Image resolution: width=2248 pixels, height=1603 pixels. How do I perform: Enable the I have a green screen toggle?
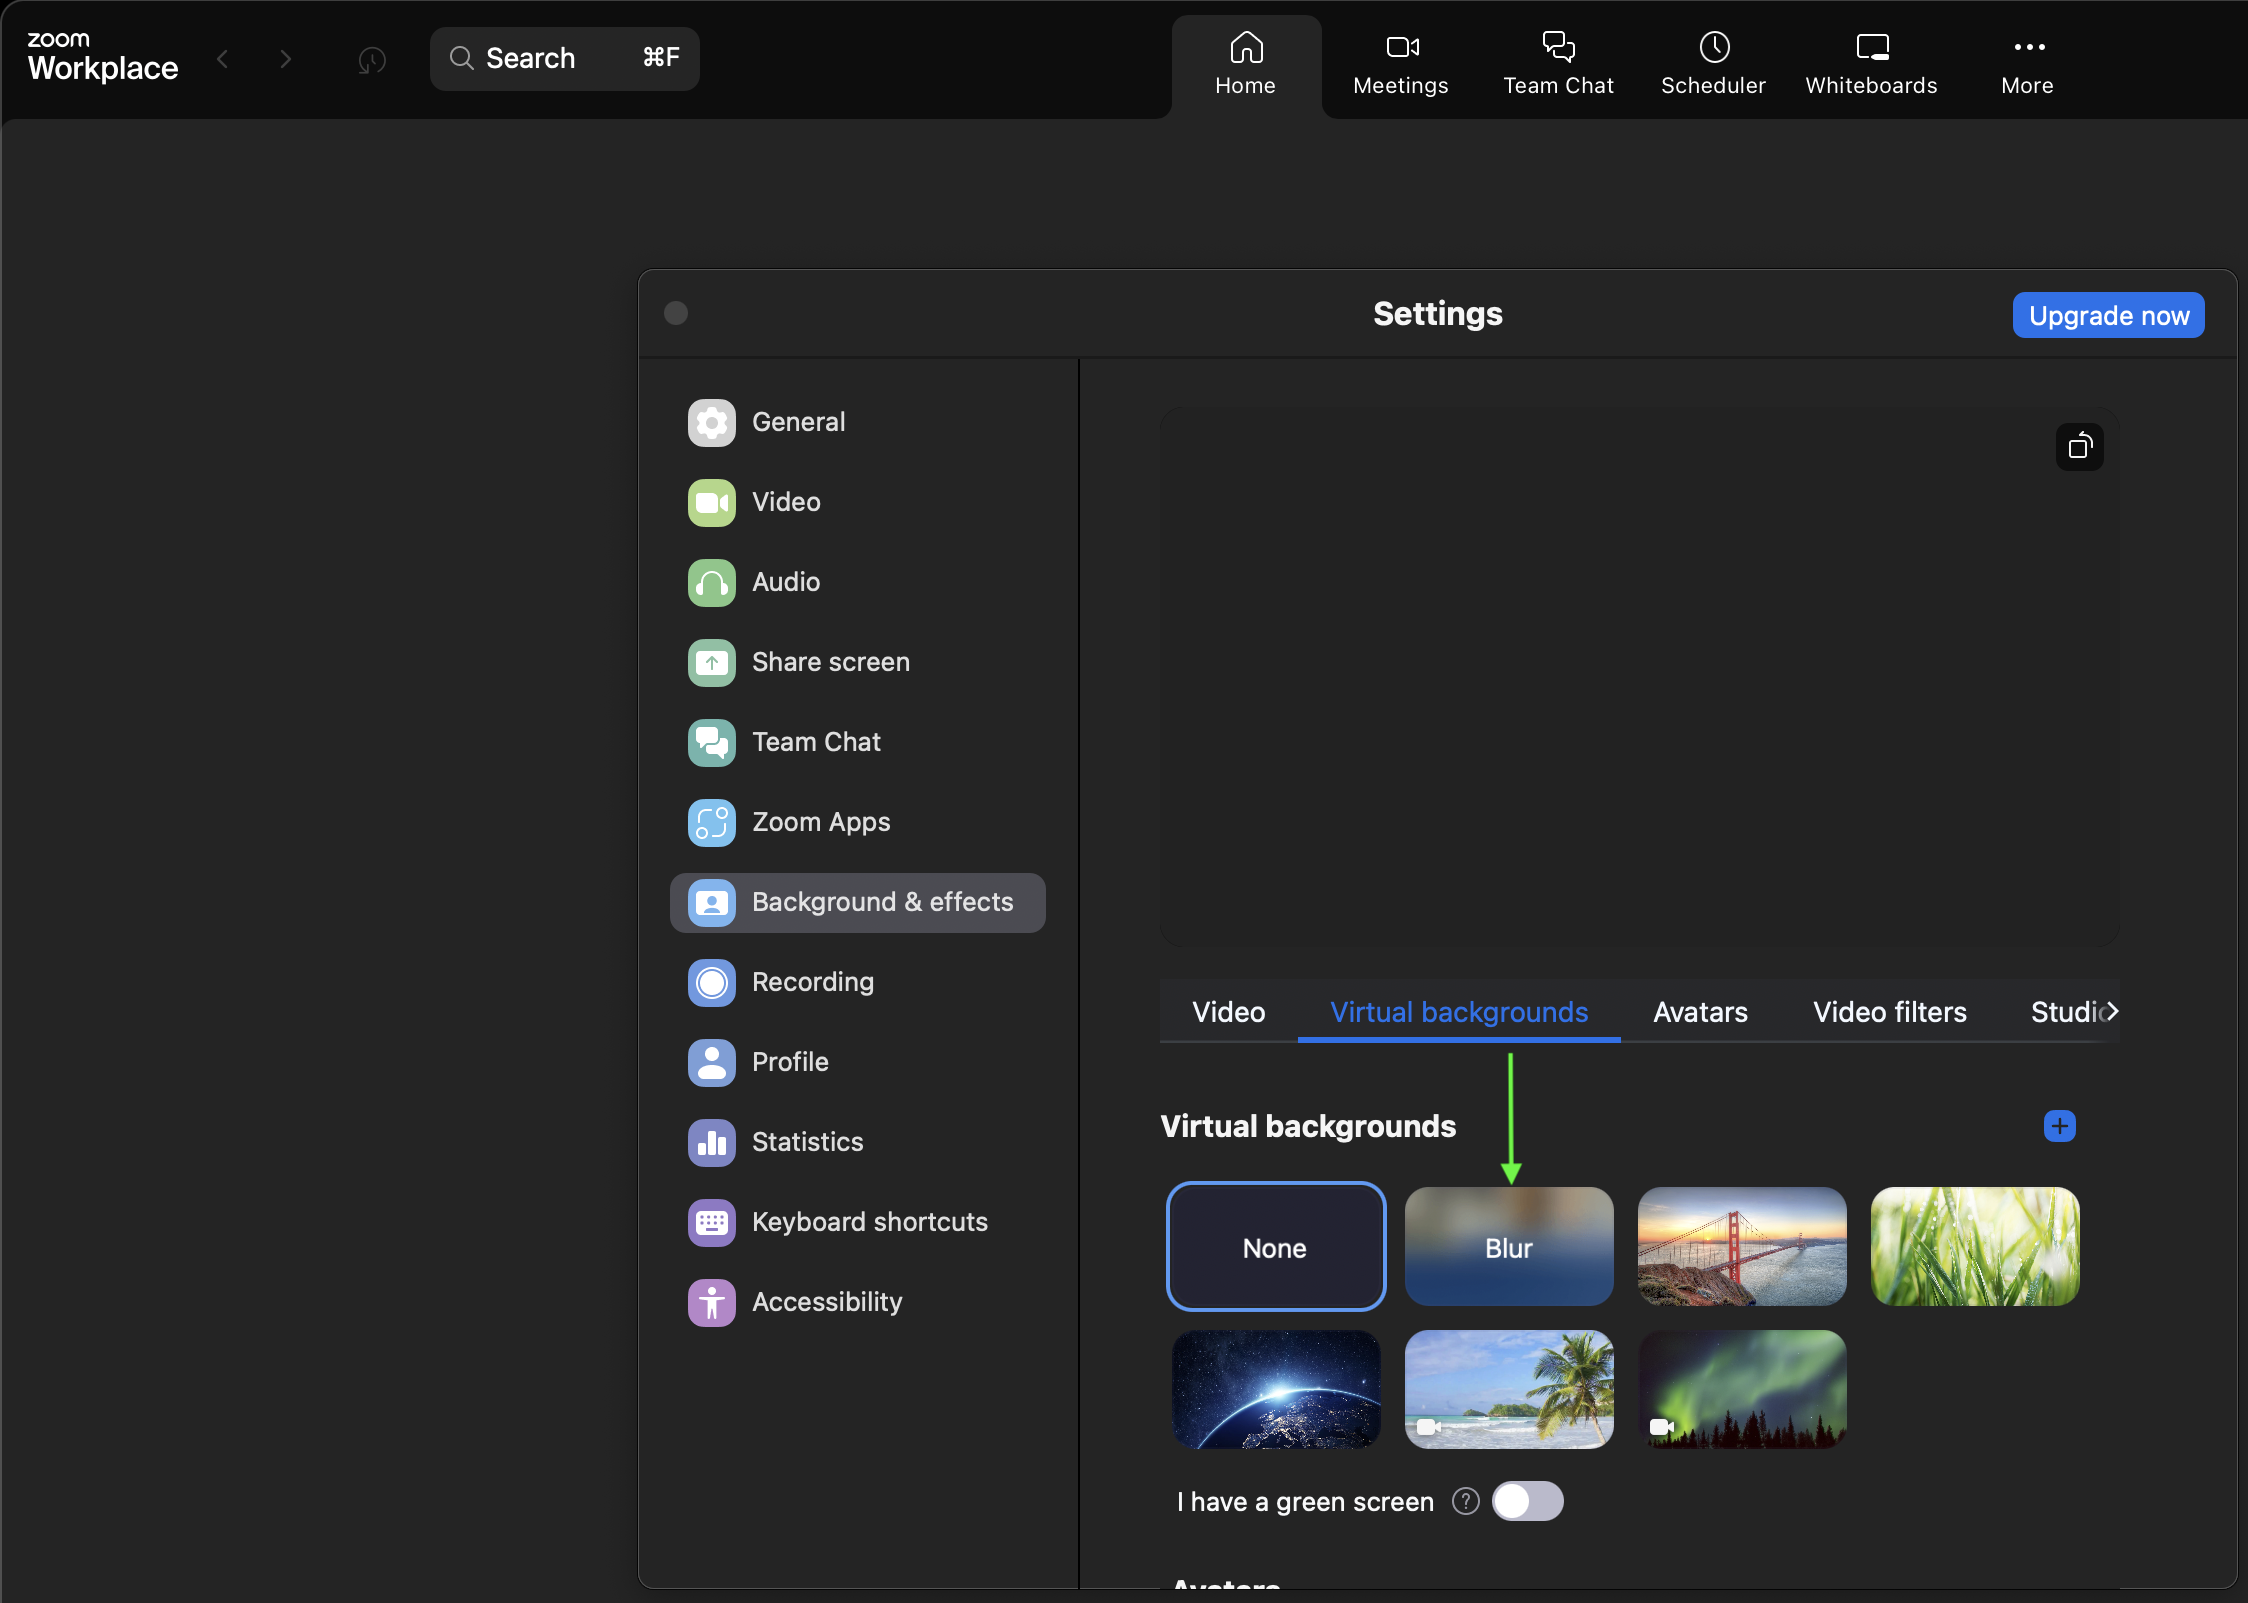pyautogui.click(x=1527, y=1501)
